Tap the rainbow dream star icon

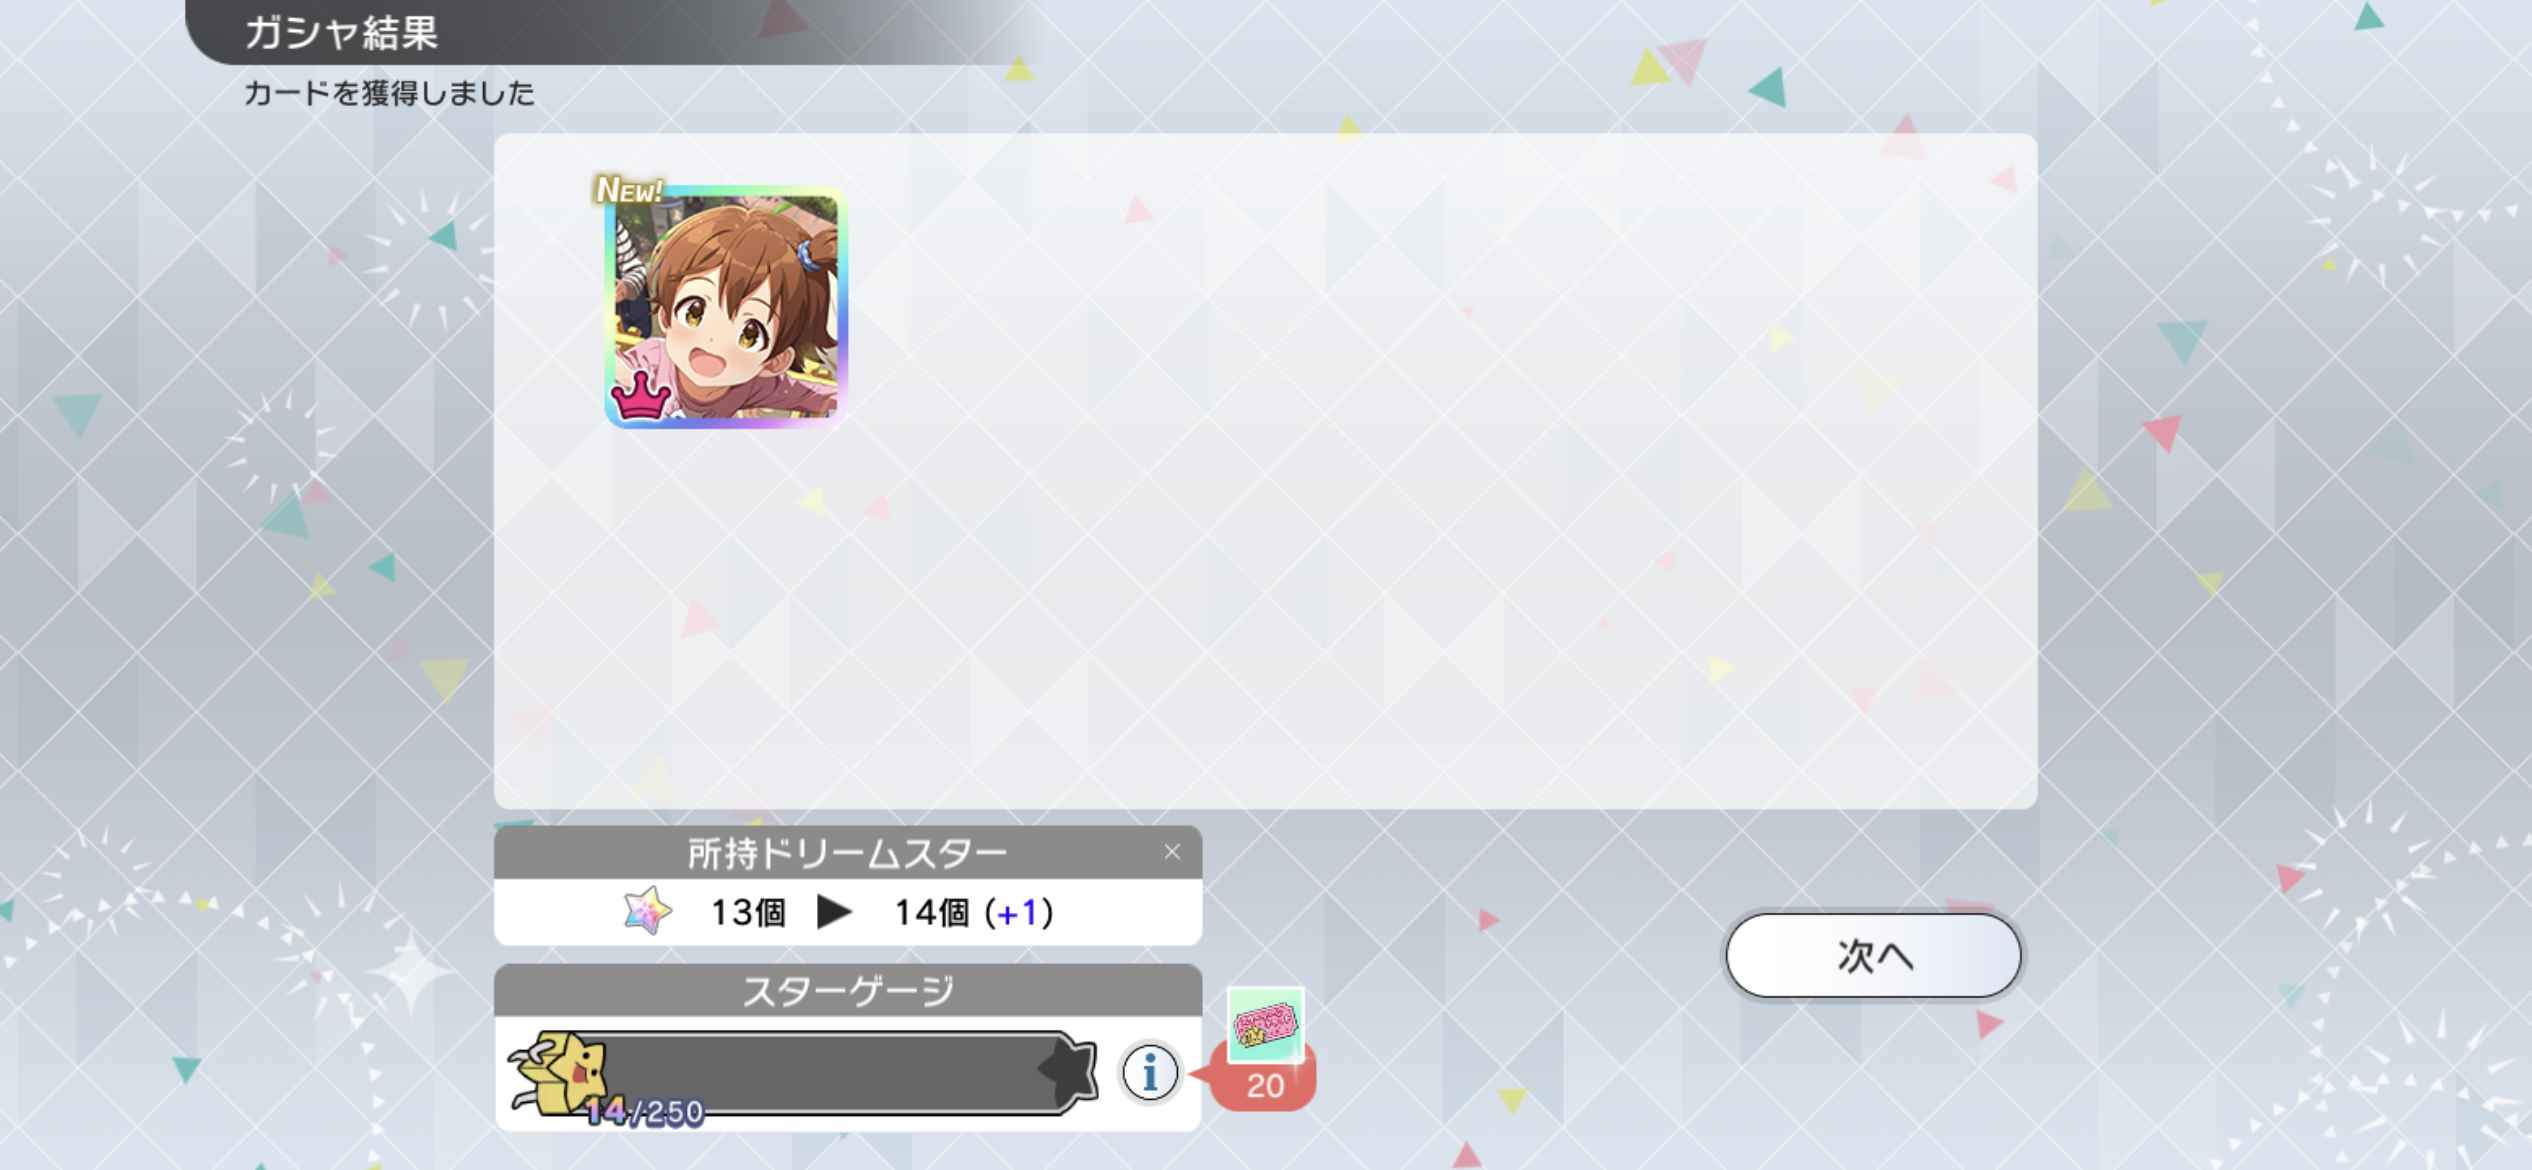(647, 911)
